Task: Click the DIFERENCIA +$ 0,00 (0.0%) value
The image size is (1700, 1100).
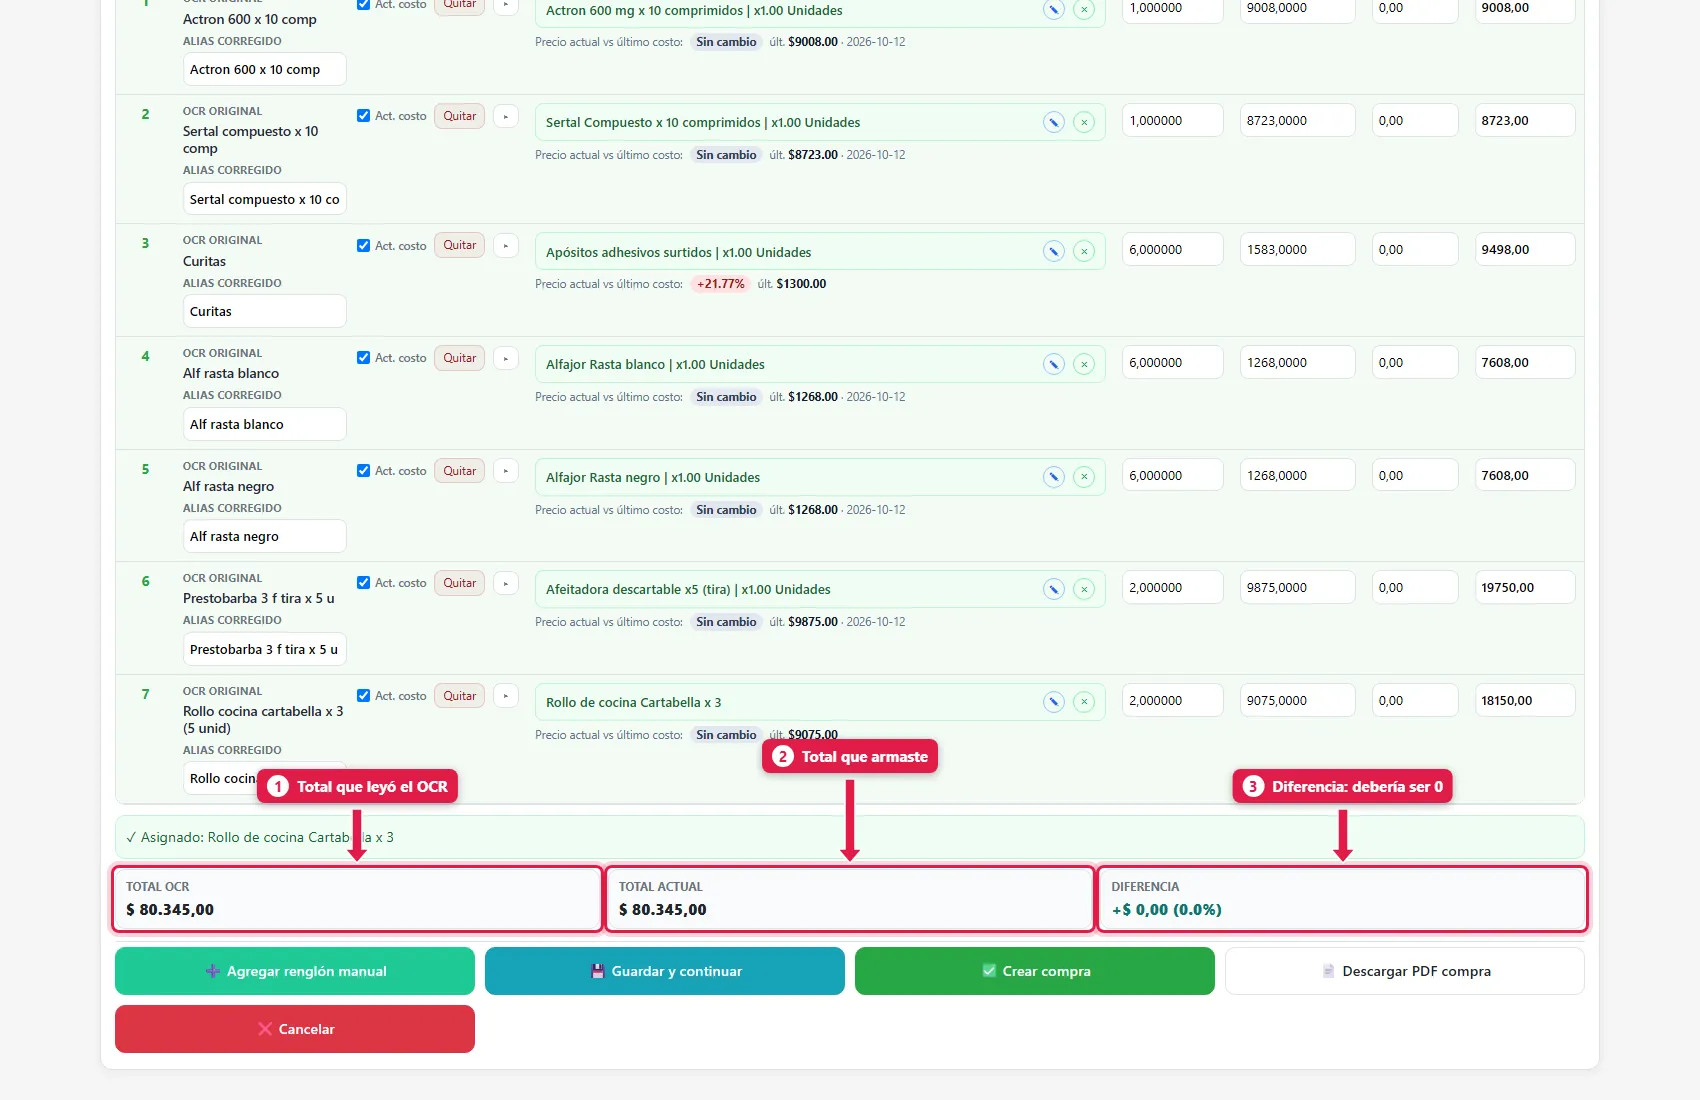Action: (x=1166, y=909)
